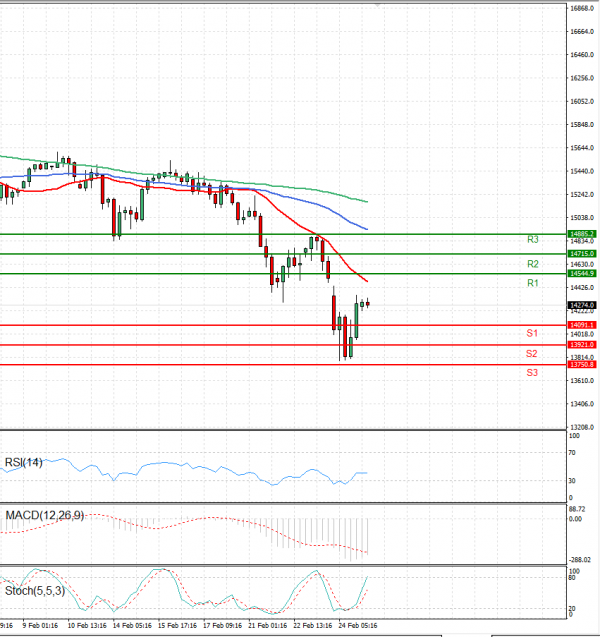The image size is (600, 637).
Task: Click the 88.72 value on MACD scale
Action: pos(577,509)
